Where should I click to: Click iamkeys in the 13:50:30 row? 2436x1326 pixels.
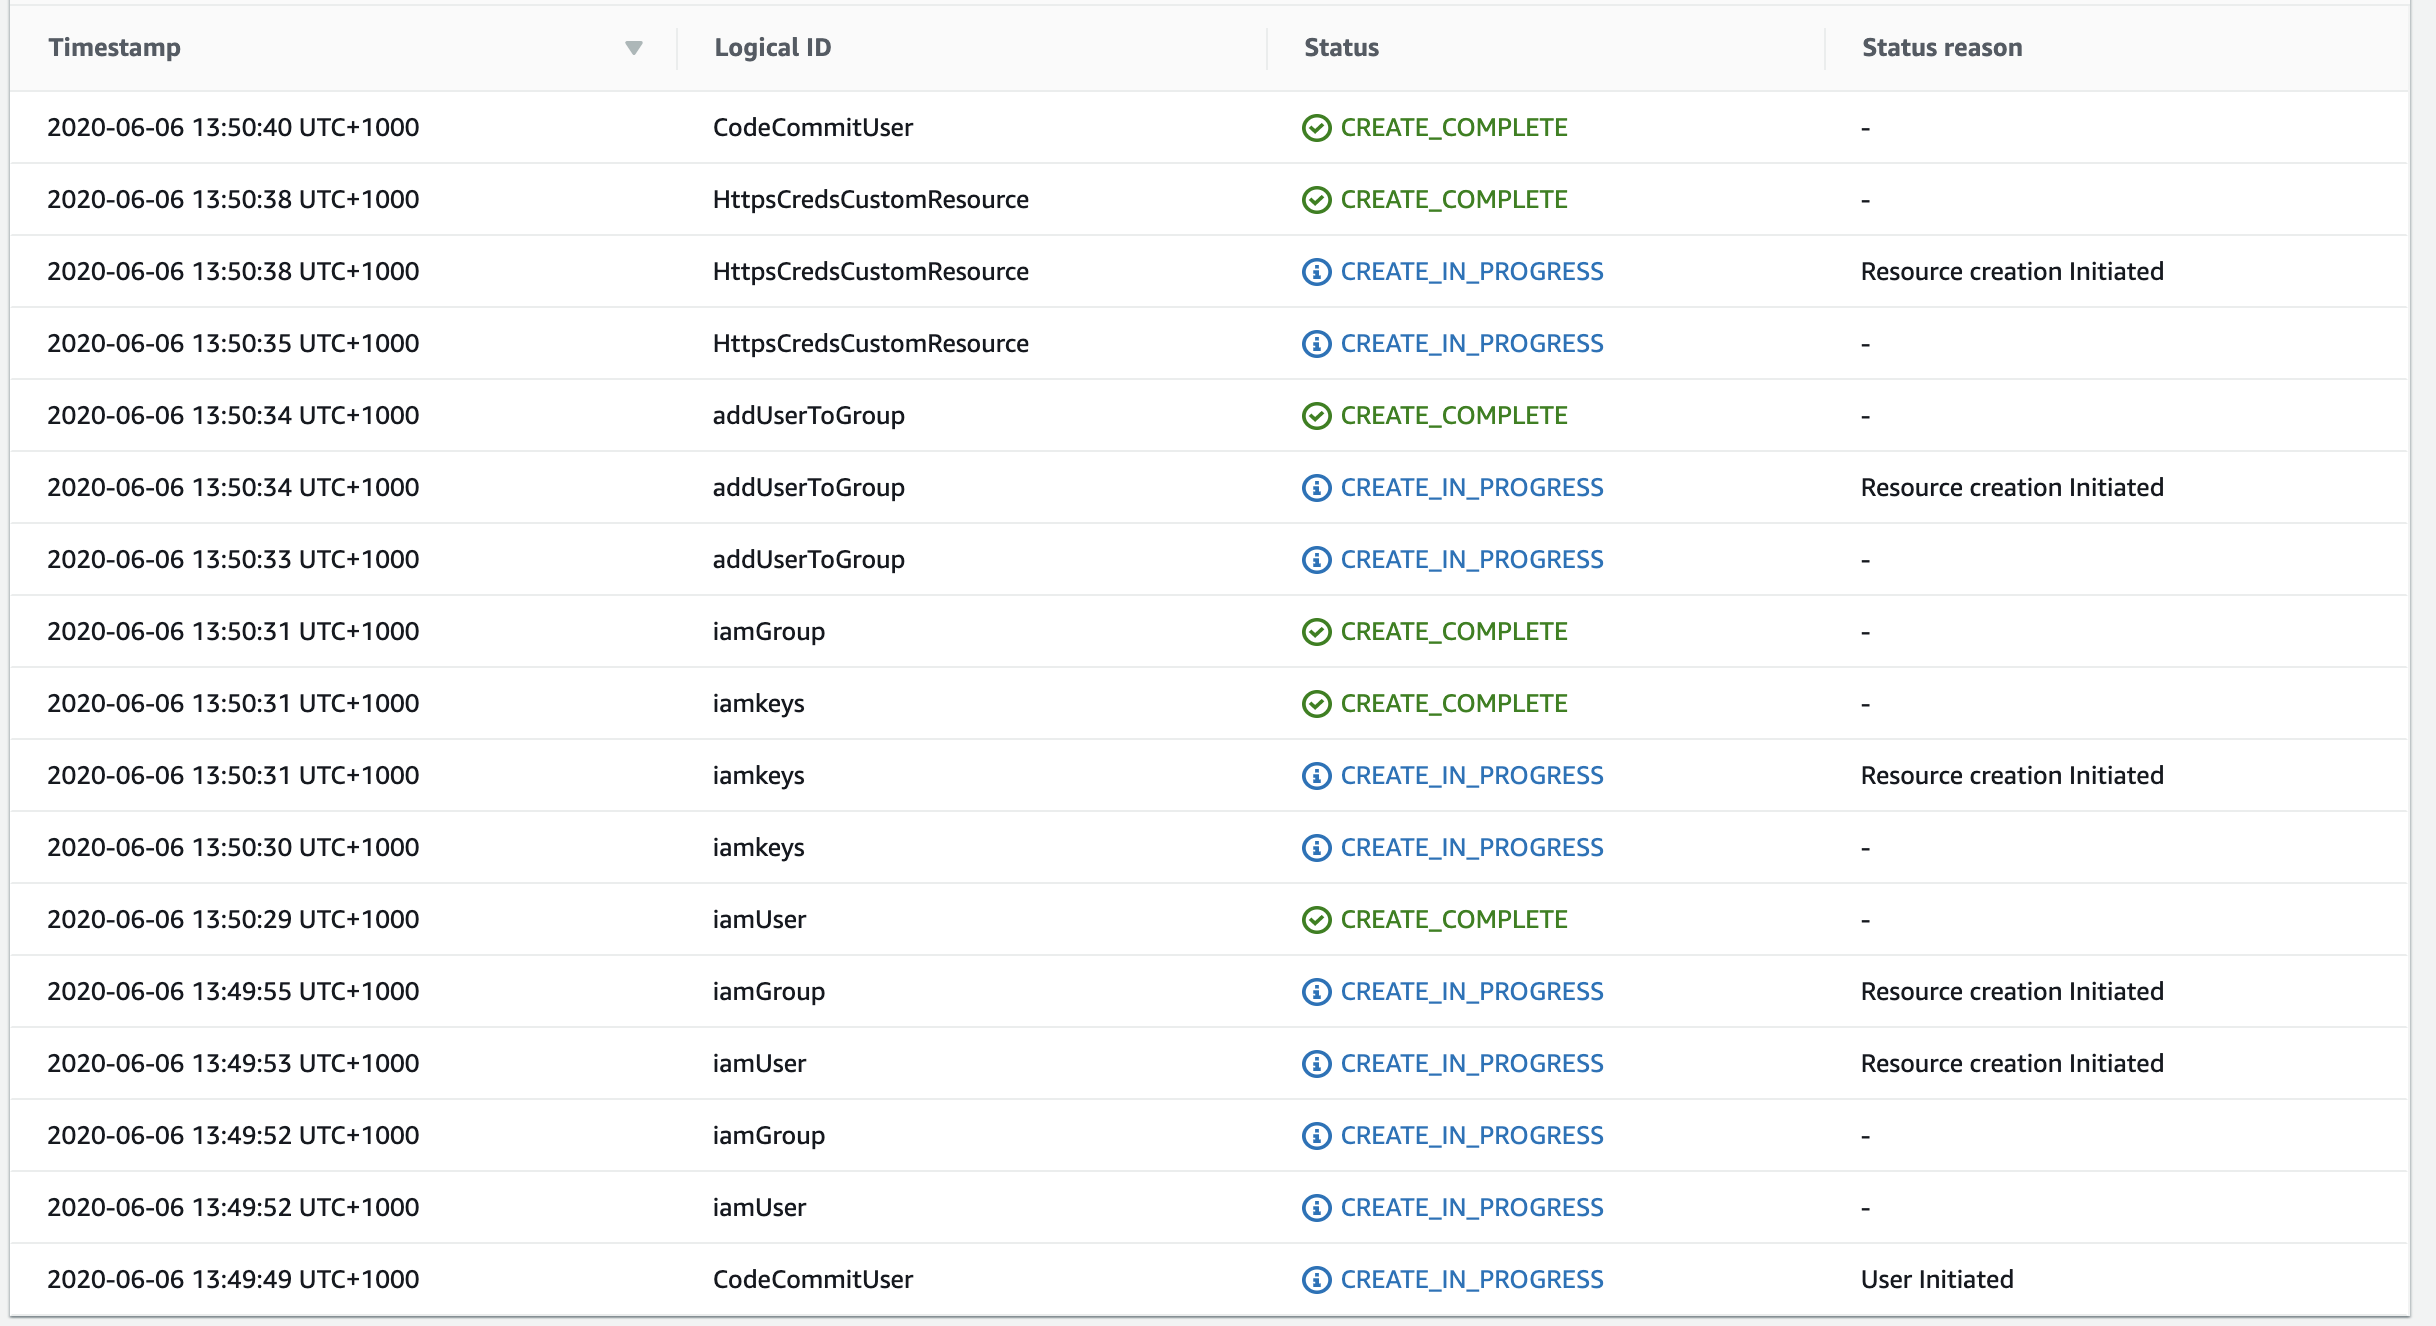tap(758, 848)
